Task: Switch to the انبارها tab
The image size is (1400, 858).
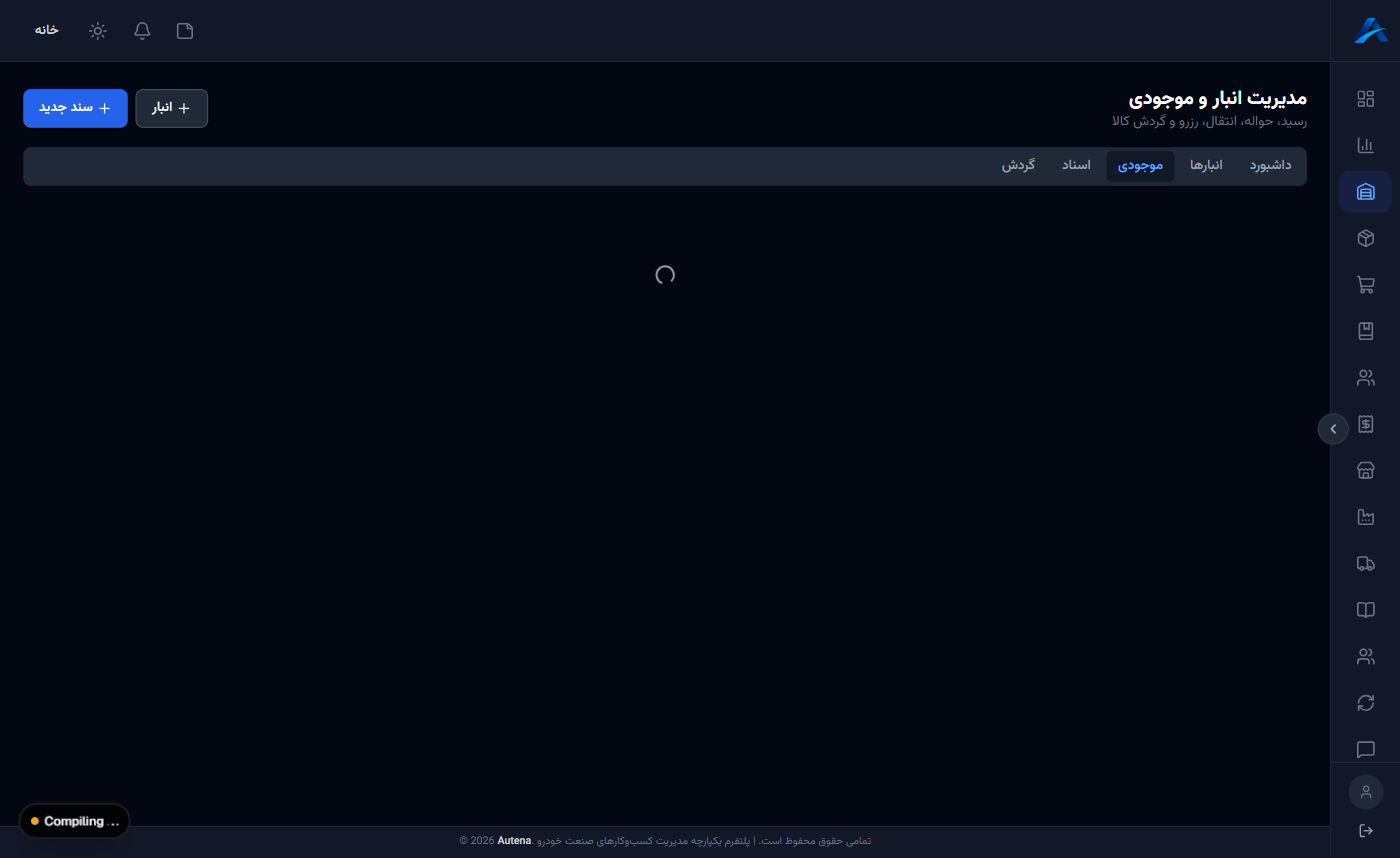Action: (1206, 166)
